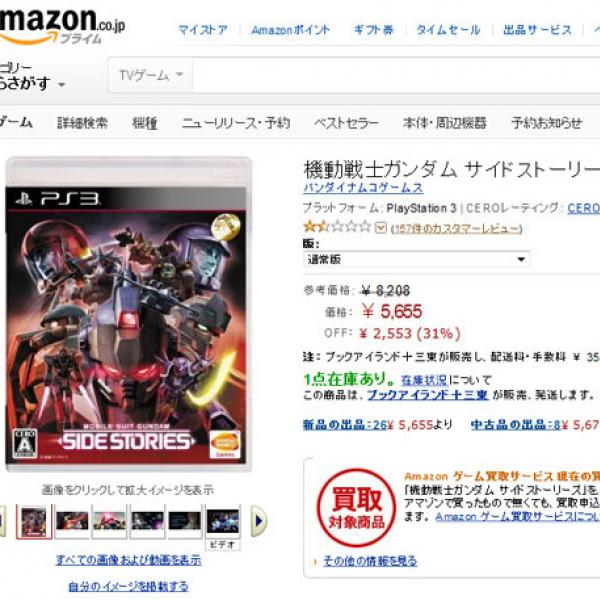
Task: Click the search input field
Action: pyautogui.click(x=396, y=75)
